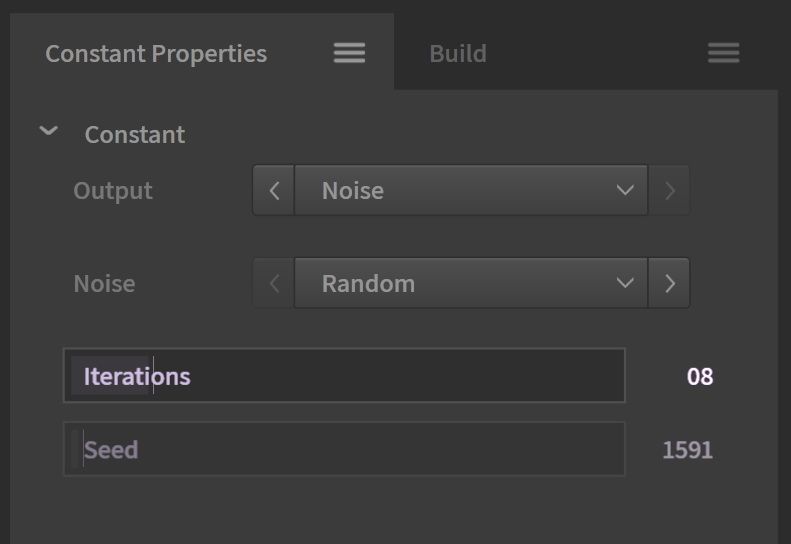
Task: Click the Iterations value 08
Action: (700, 376)
